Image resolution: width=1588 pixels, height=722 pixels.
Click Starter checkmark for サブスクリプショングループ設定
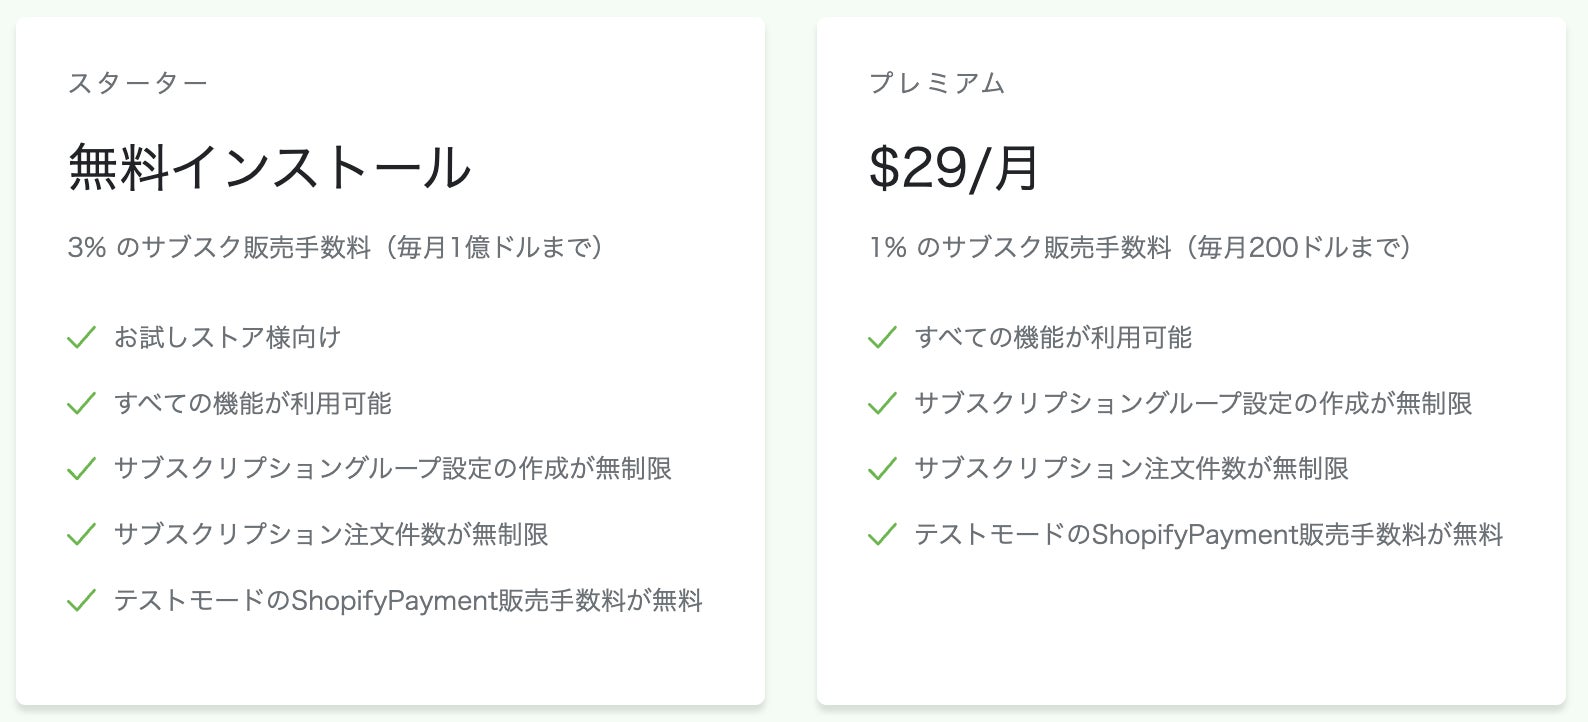81,469
